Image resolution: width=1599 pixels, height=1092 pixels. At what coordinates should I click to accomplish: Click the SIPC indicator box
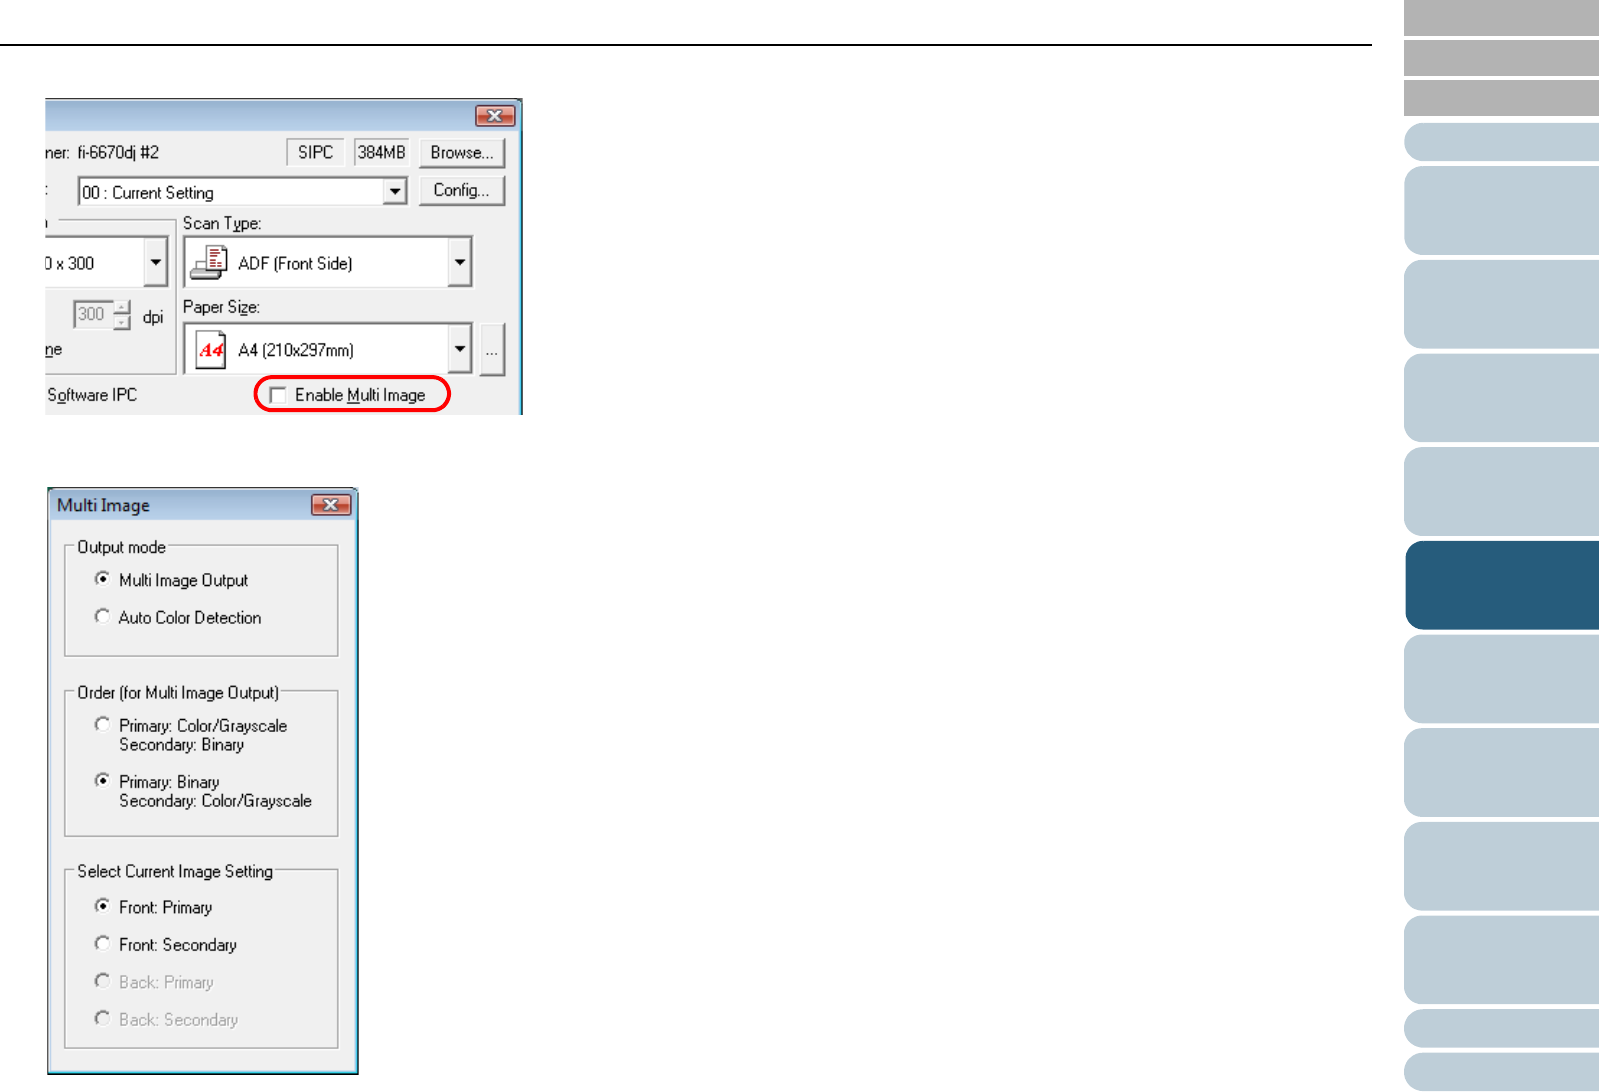(315, 152)
